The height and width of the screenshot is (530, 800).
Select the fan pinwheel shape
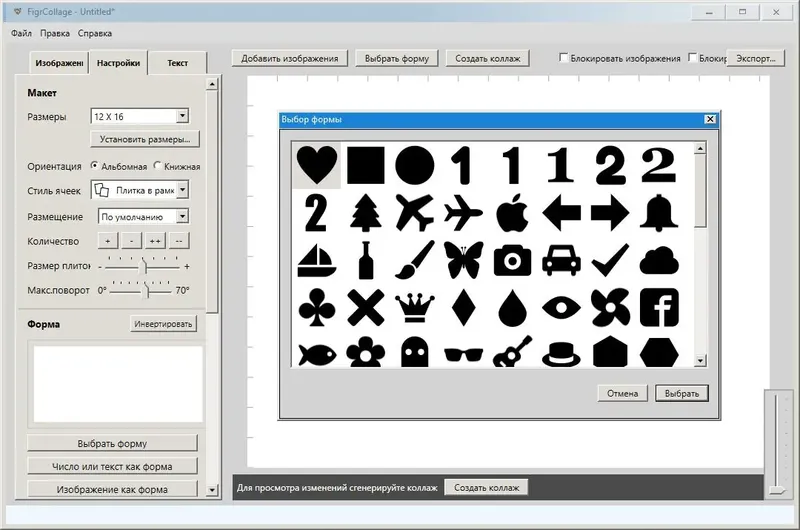tap(610, 308)
